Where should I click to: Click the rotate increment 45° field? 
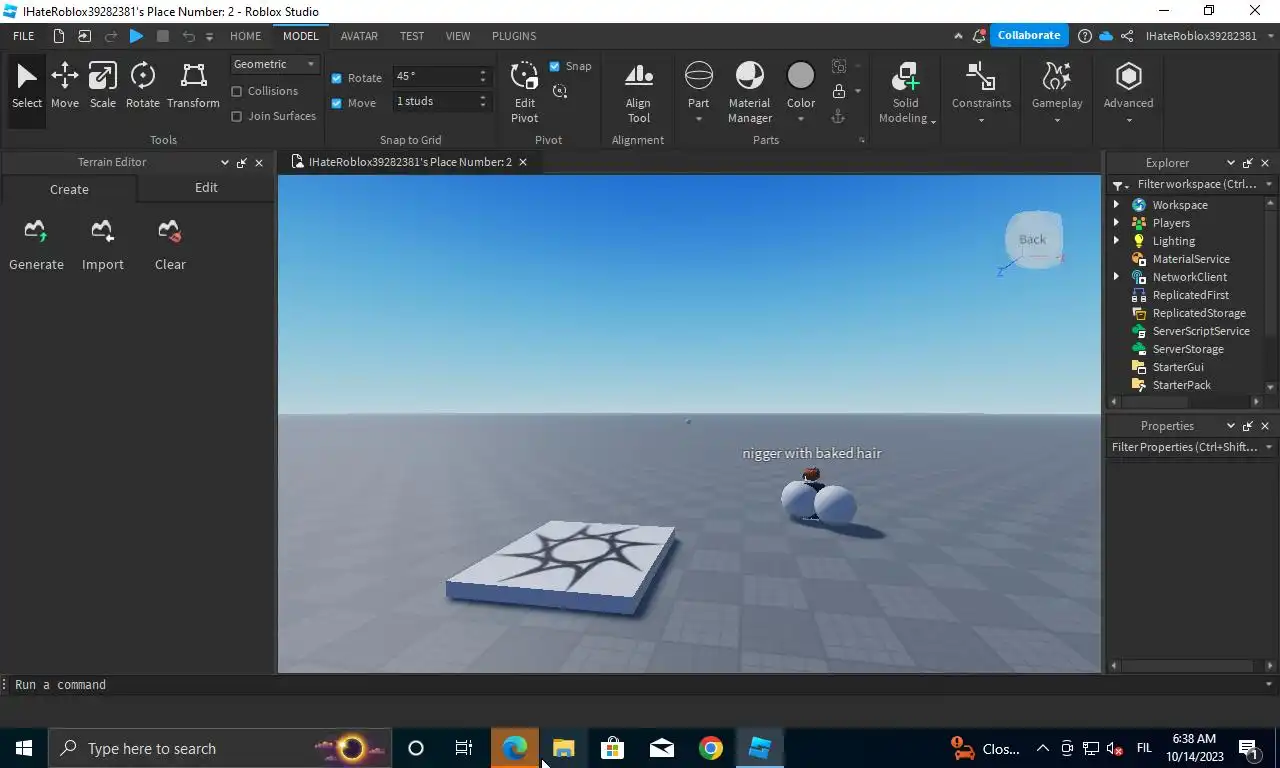coord(435,76)
